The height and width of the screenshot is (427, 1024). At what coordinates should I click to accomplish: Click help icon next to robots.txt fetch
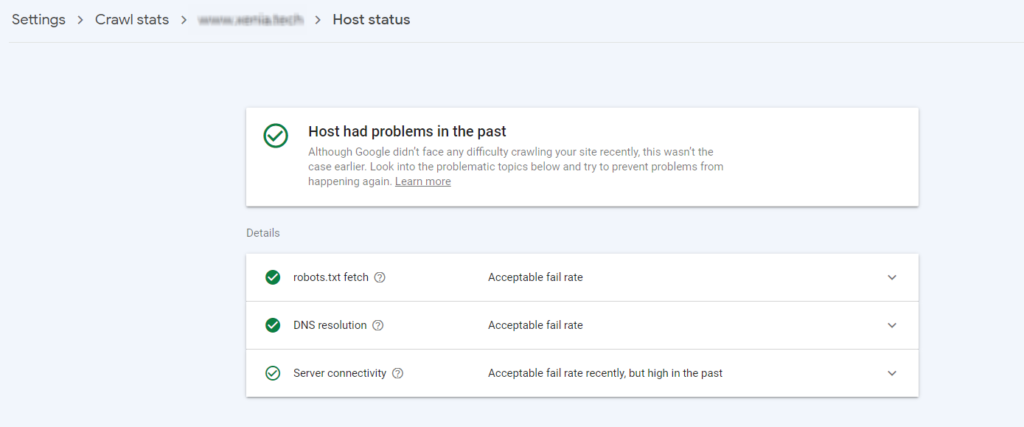tap(379, 277)
